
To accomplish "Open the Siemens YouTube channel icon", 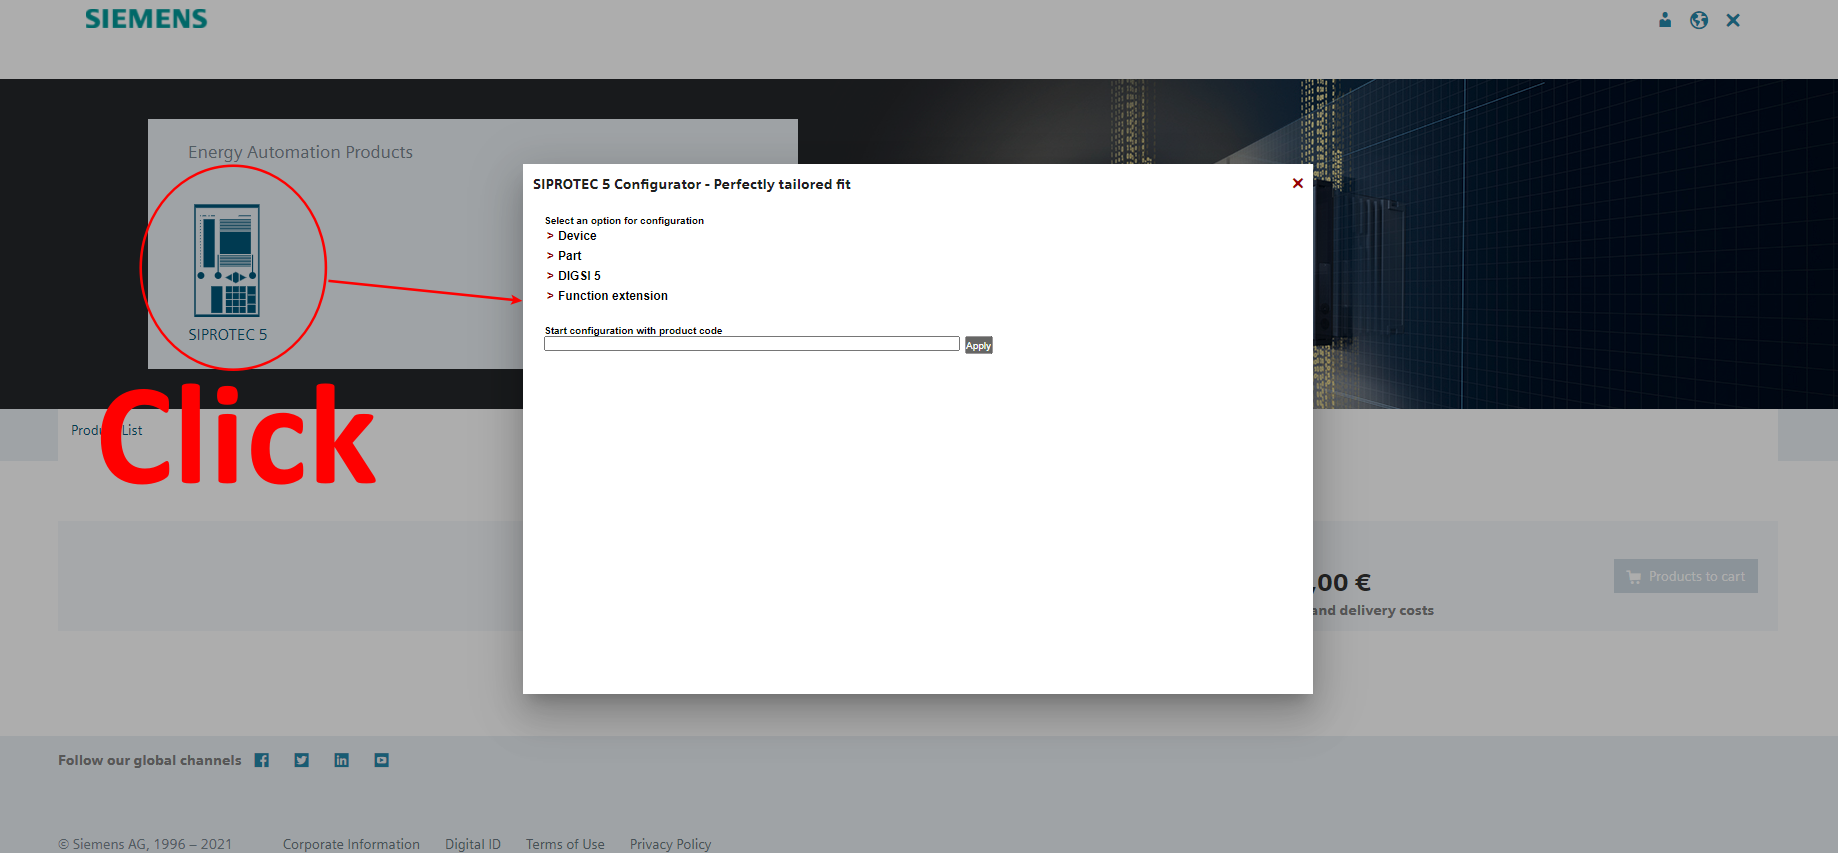I will click(382, 760).
